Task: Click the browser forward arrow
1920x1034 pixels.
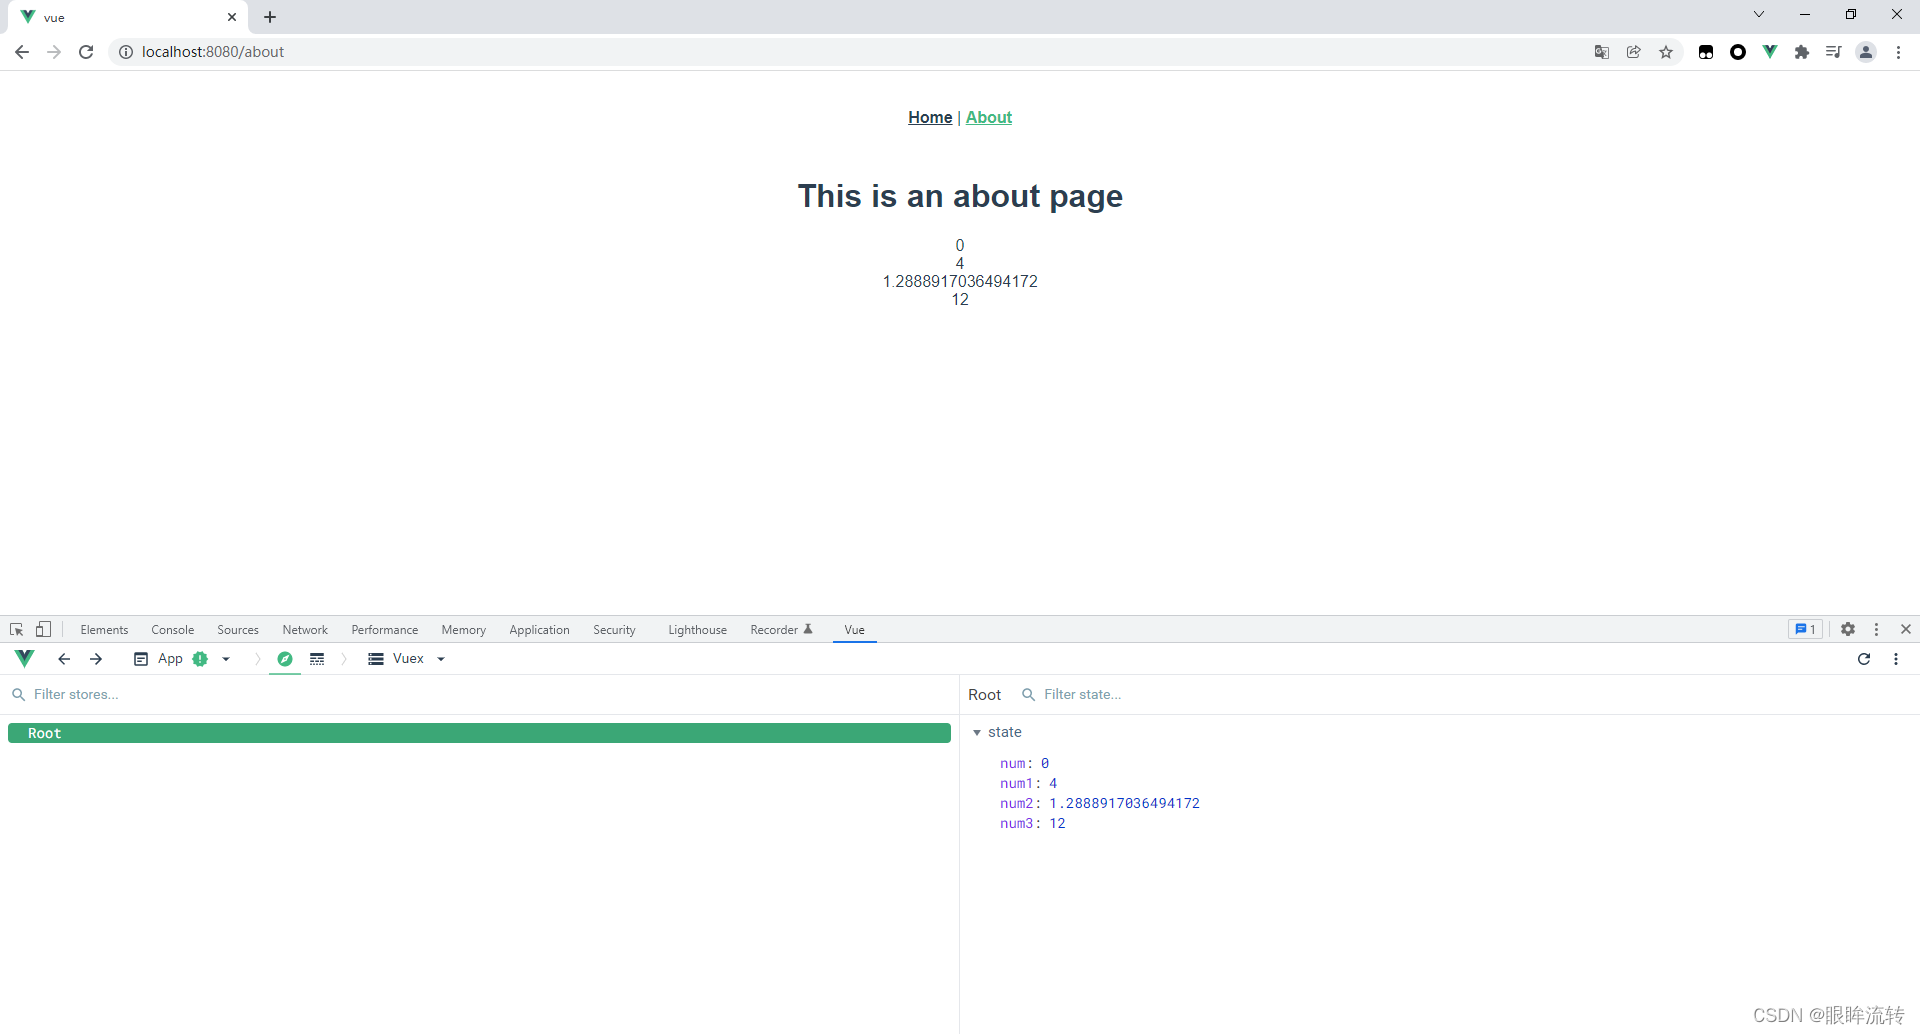Action: (x=54, y=52)
